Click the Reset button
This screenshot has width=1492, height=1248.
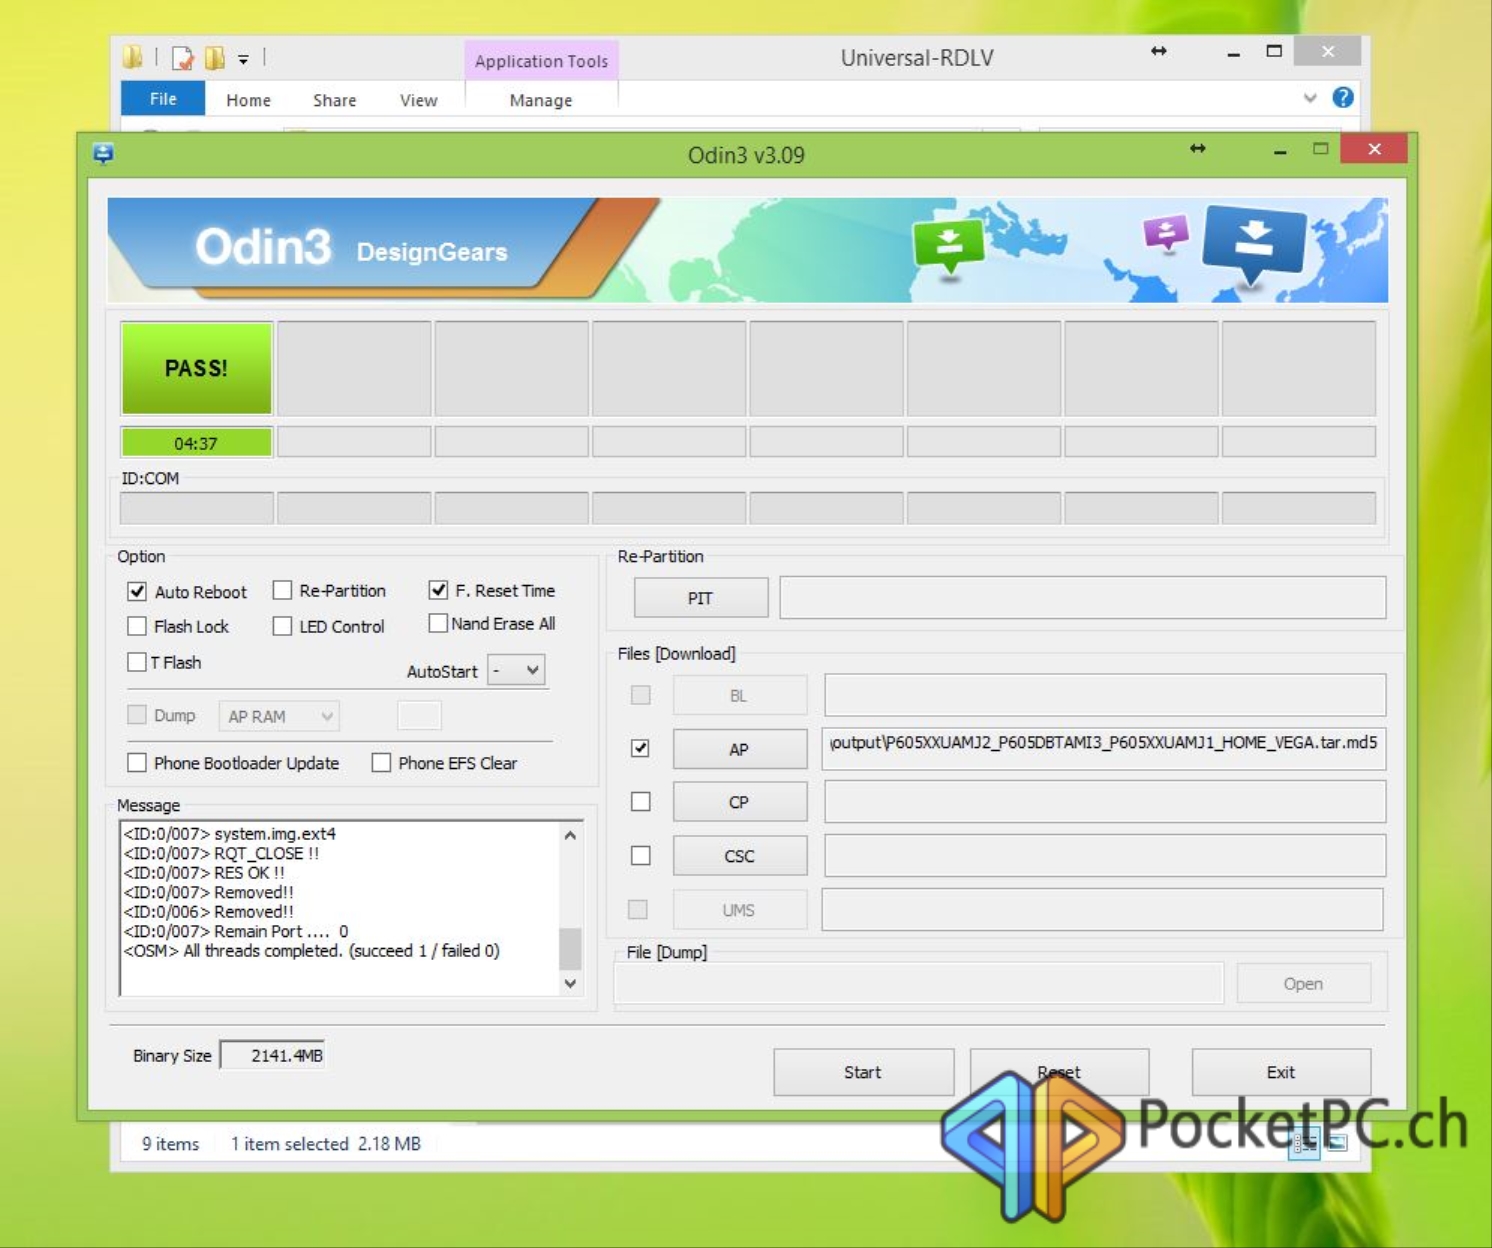click(x=1059, y=1072)
